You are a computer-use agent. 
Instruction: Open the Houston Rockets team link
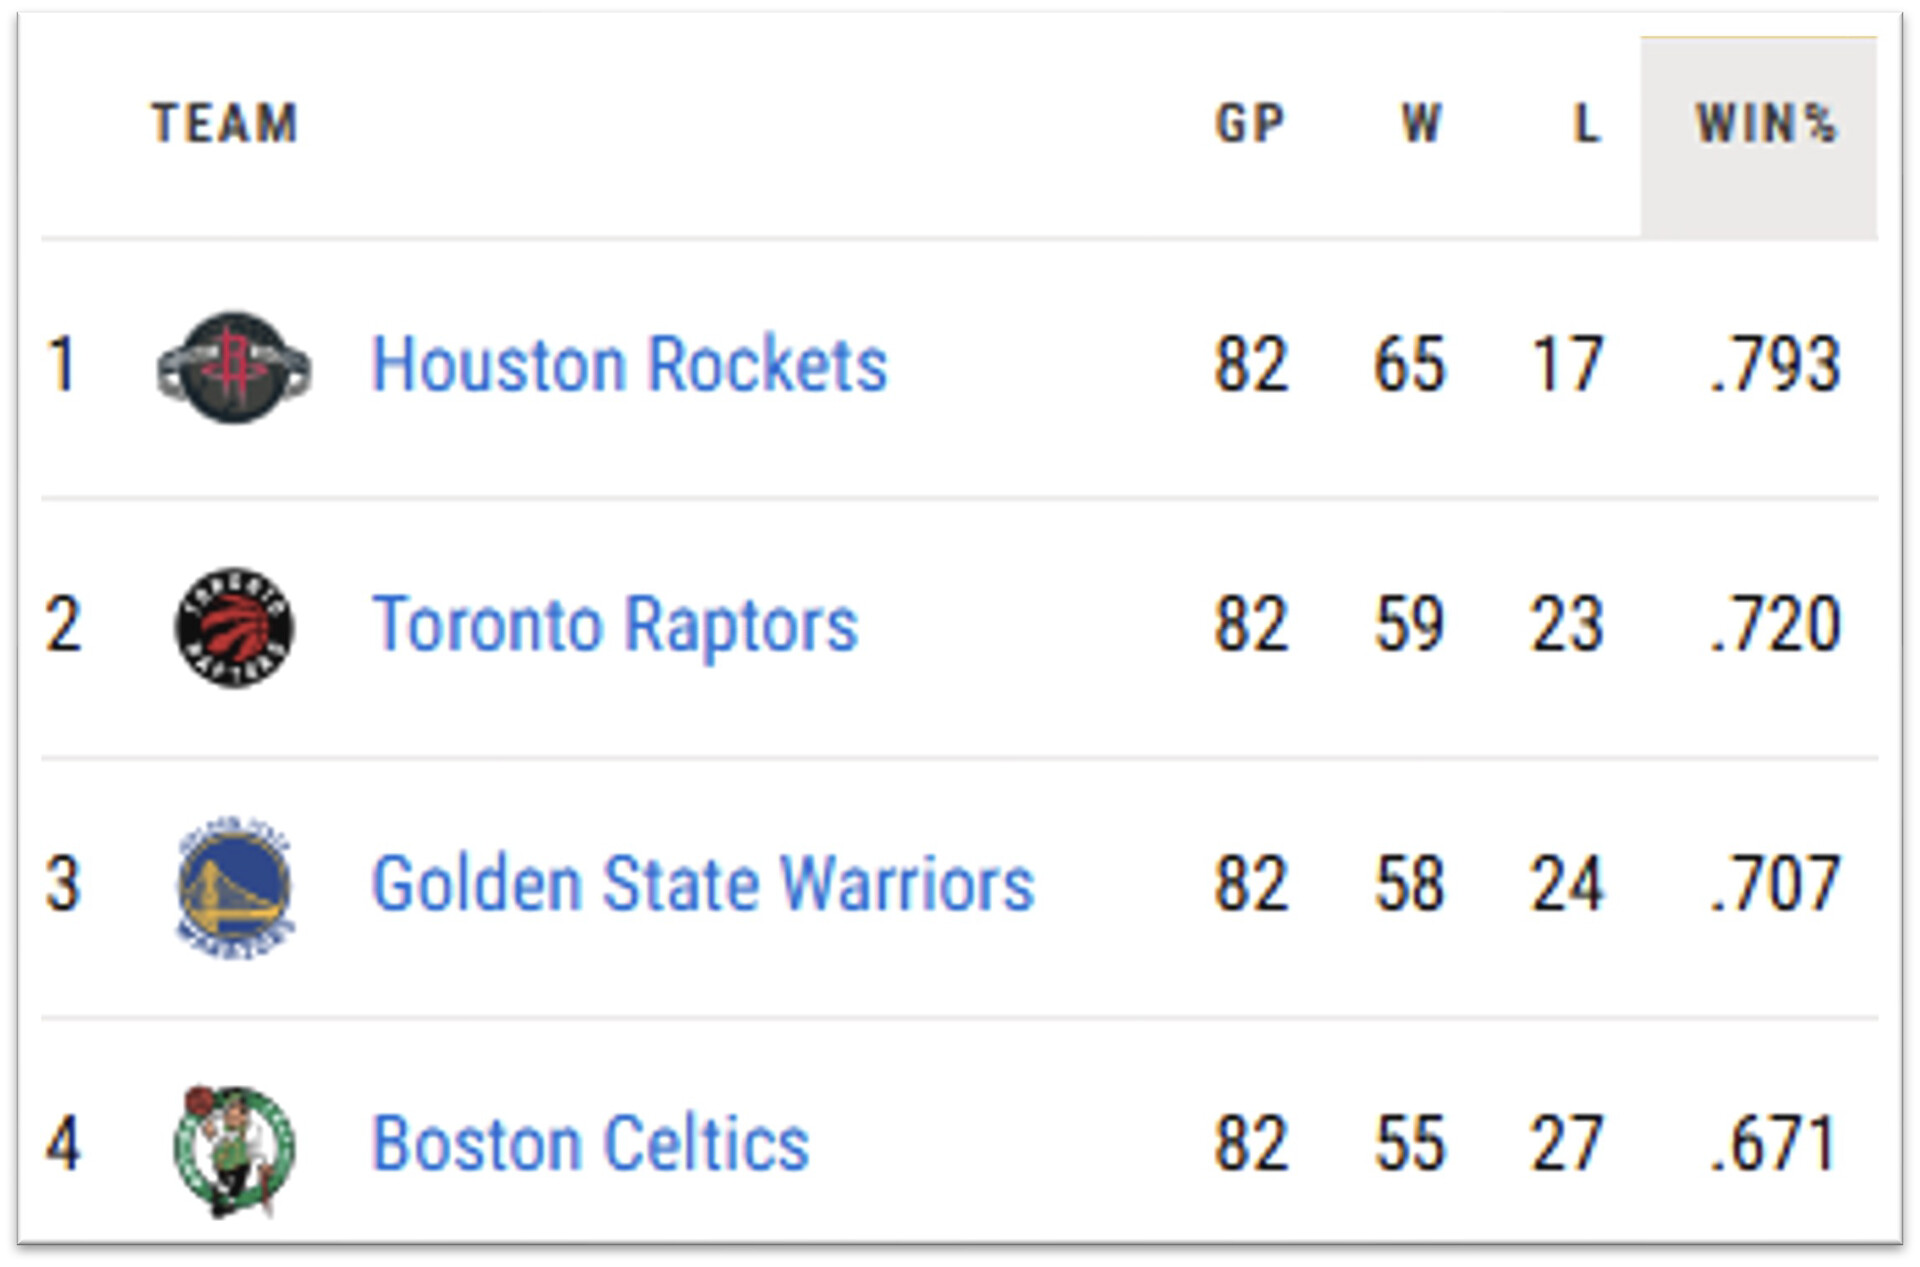pyautogui.click(x=629, y=365)
